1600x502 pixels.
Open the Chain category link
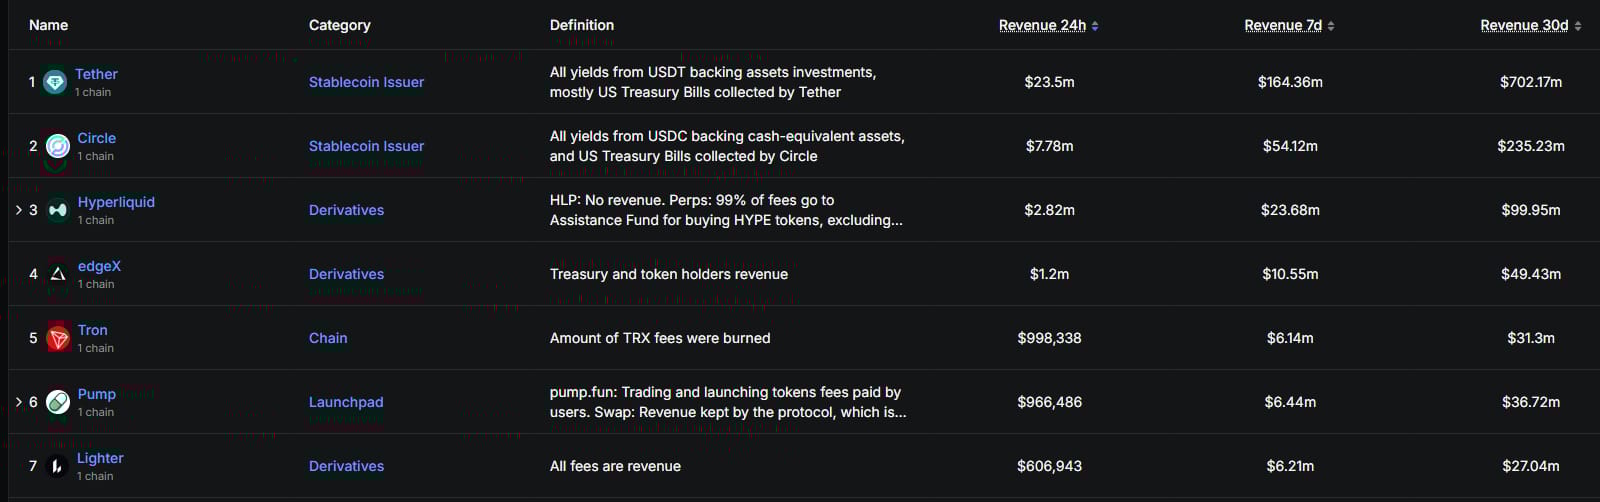click(x=328, y=338)
